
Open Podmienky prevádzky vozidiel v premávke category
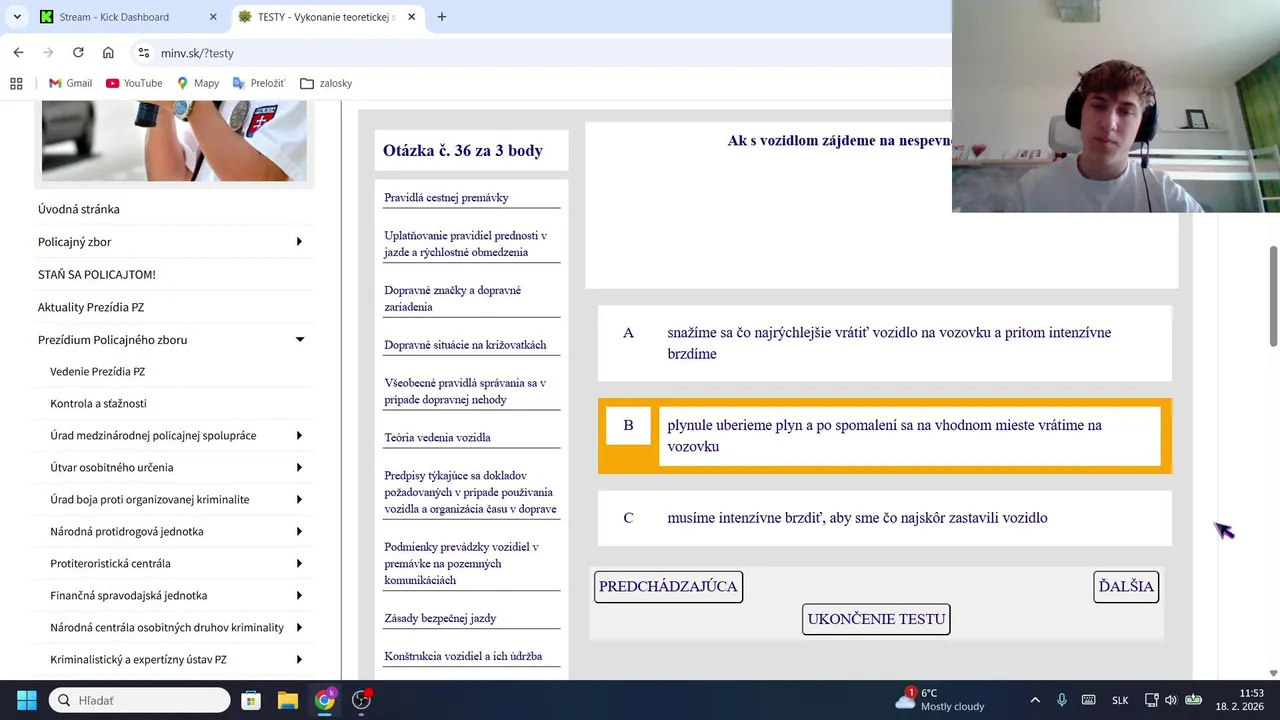pos(462,563)
